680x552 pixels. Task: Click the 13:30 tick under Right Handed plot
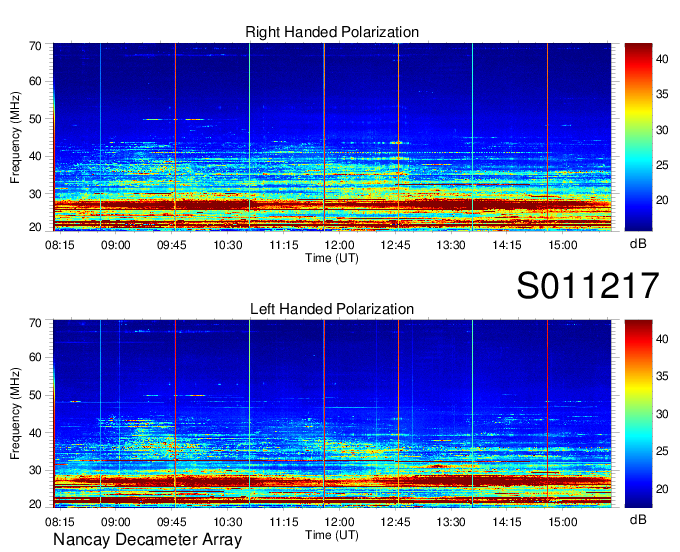pyautogui.click(x=451, y=245)
